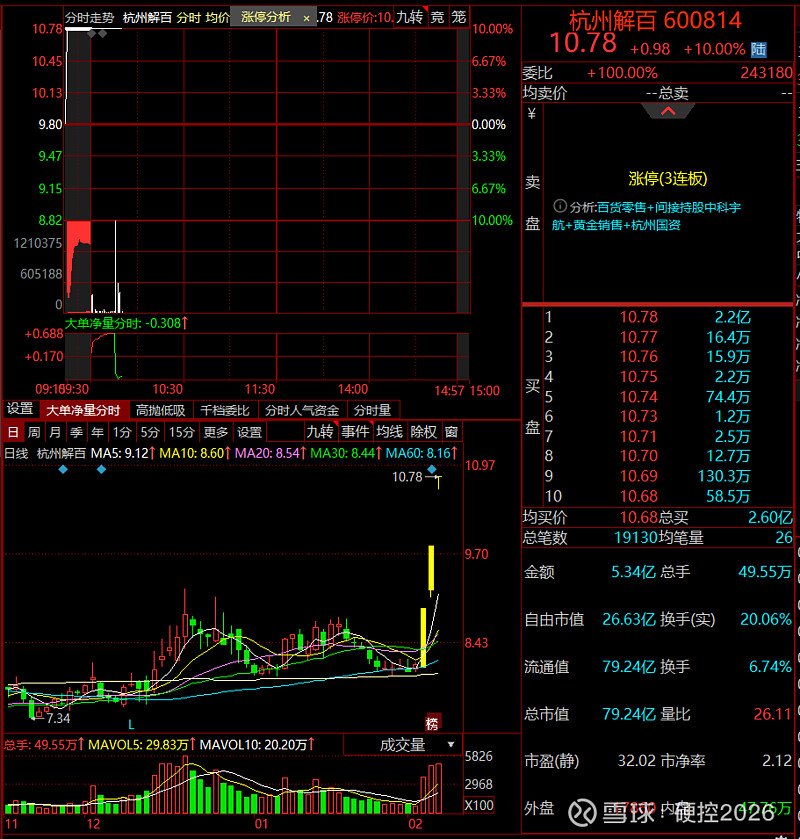This screenshot has width=800, height=839.
Task: Click the L marker on the K-line chart
Action: tap(131, 724)
